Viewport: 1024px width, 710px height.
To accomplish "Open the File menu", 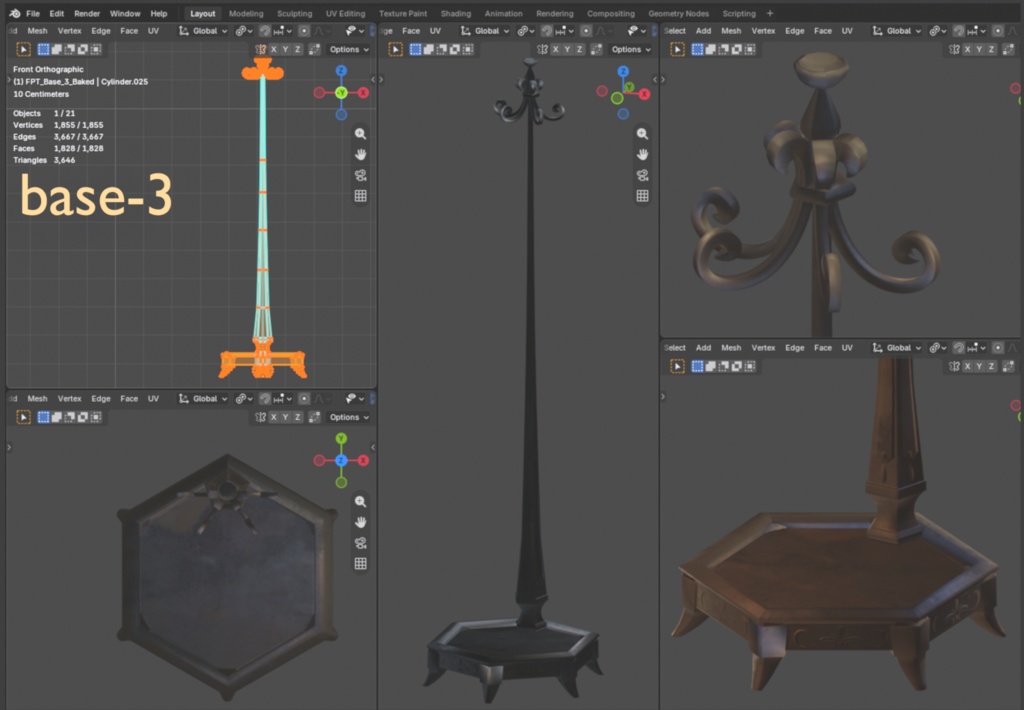I will click(33, 13).
